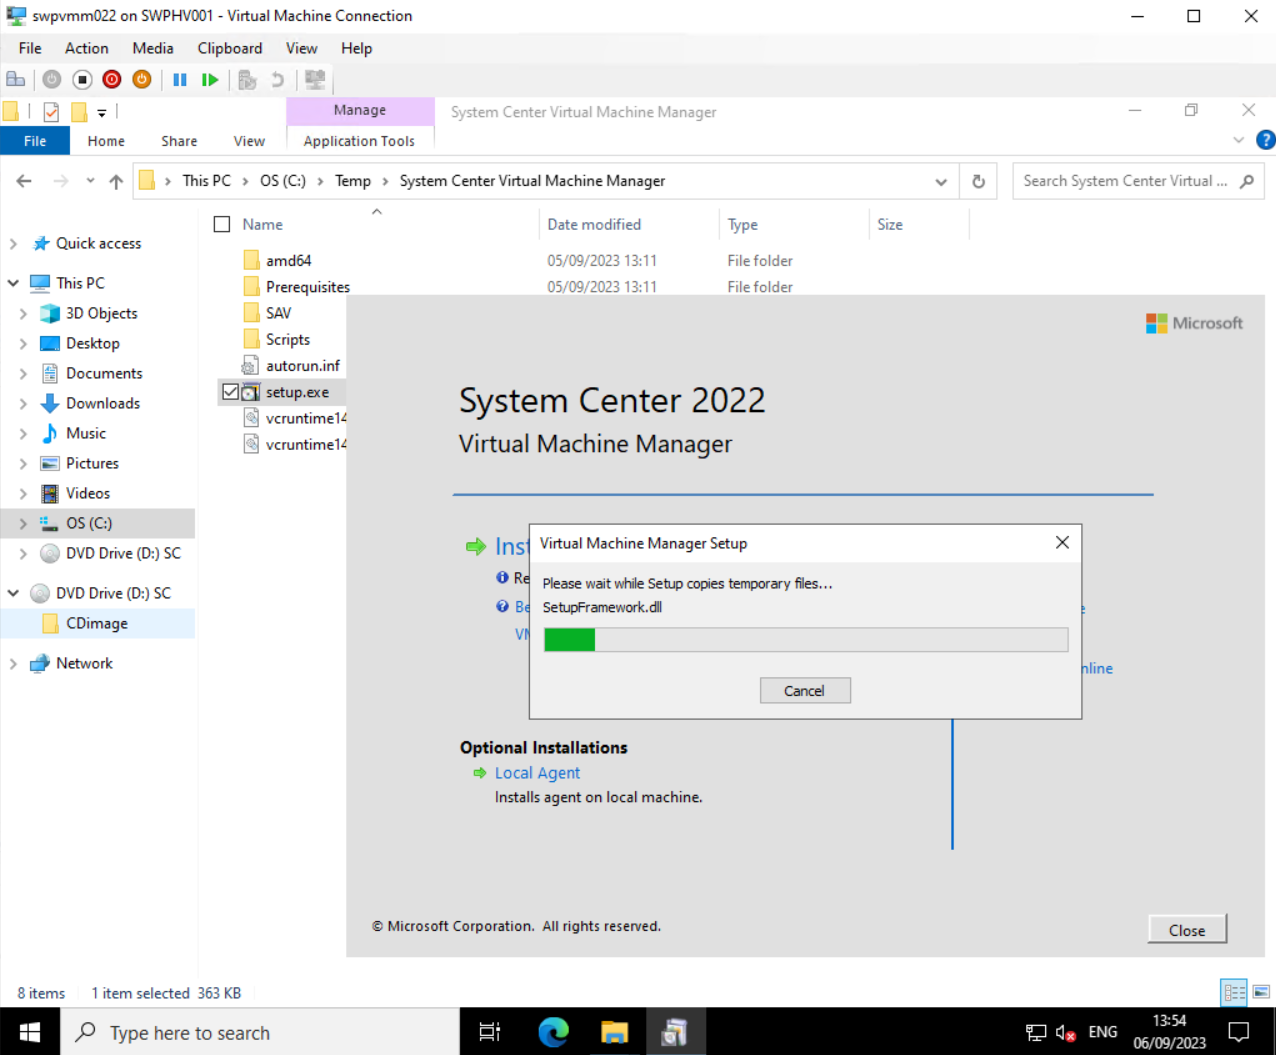Save the VM state via orange power icon
This screenshot has width=1276, height=1055.
[x=141, y=79]
